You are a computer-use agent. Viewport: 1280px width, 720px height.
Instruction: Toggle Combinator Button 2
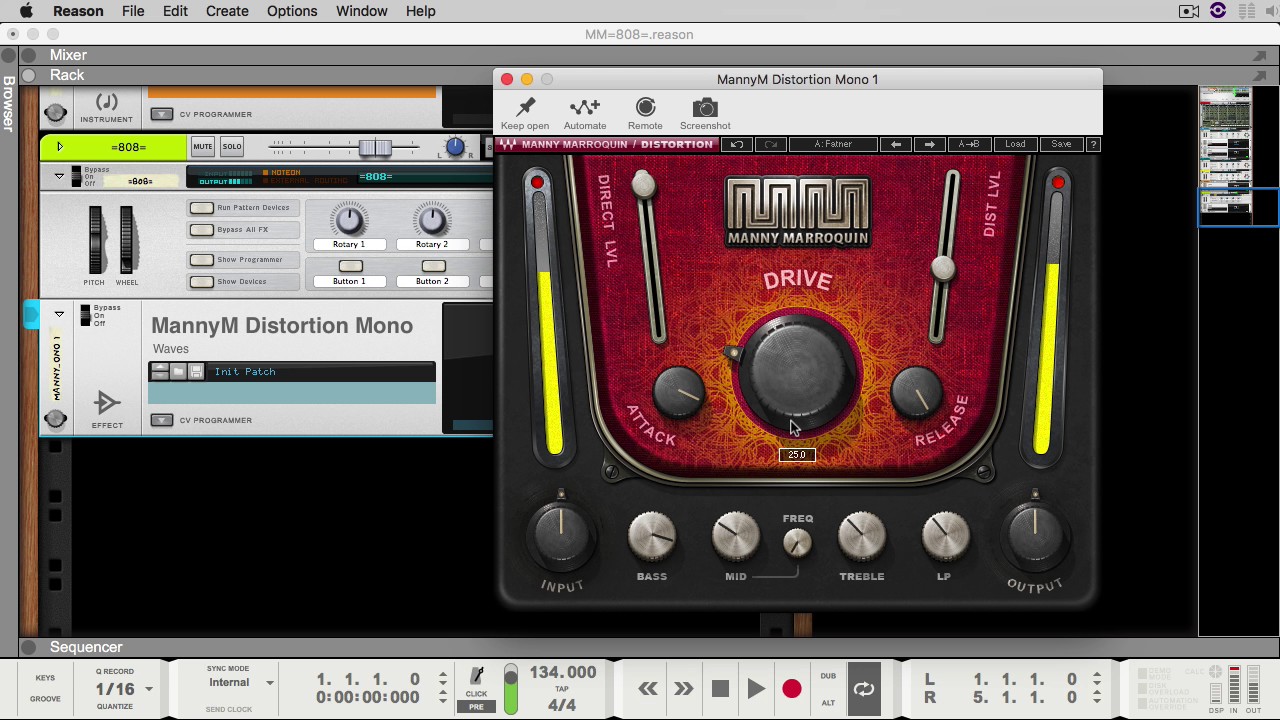pyautogui.click(x=433, y=266)
